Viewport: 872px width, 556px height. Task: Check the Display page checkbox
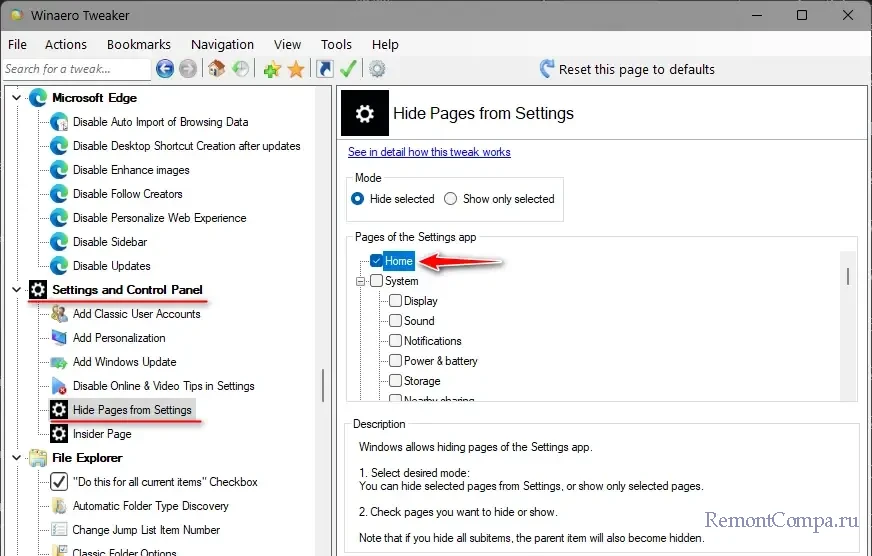tap(396, 301)
